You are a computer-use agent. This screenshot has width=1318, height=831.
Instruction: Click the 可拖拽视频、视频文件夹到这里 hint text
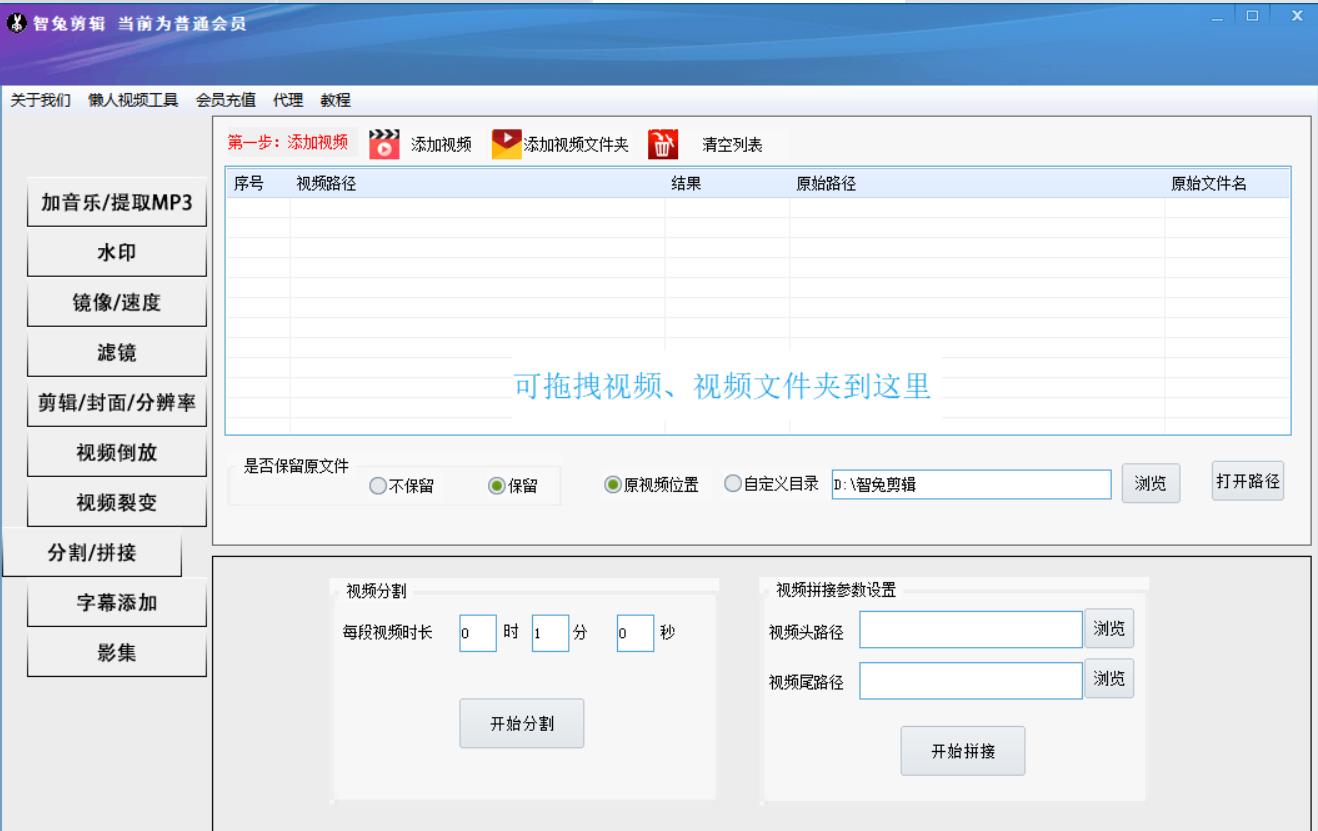click(x=723, y=385)
